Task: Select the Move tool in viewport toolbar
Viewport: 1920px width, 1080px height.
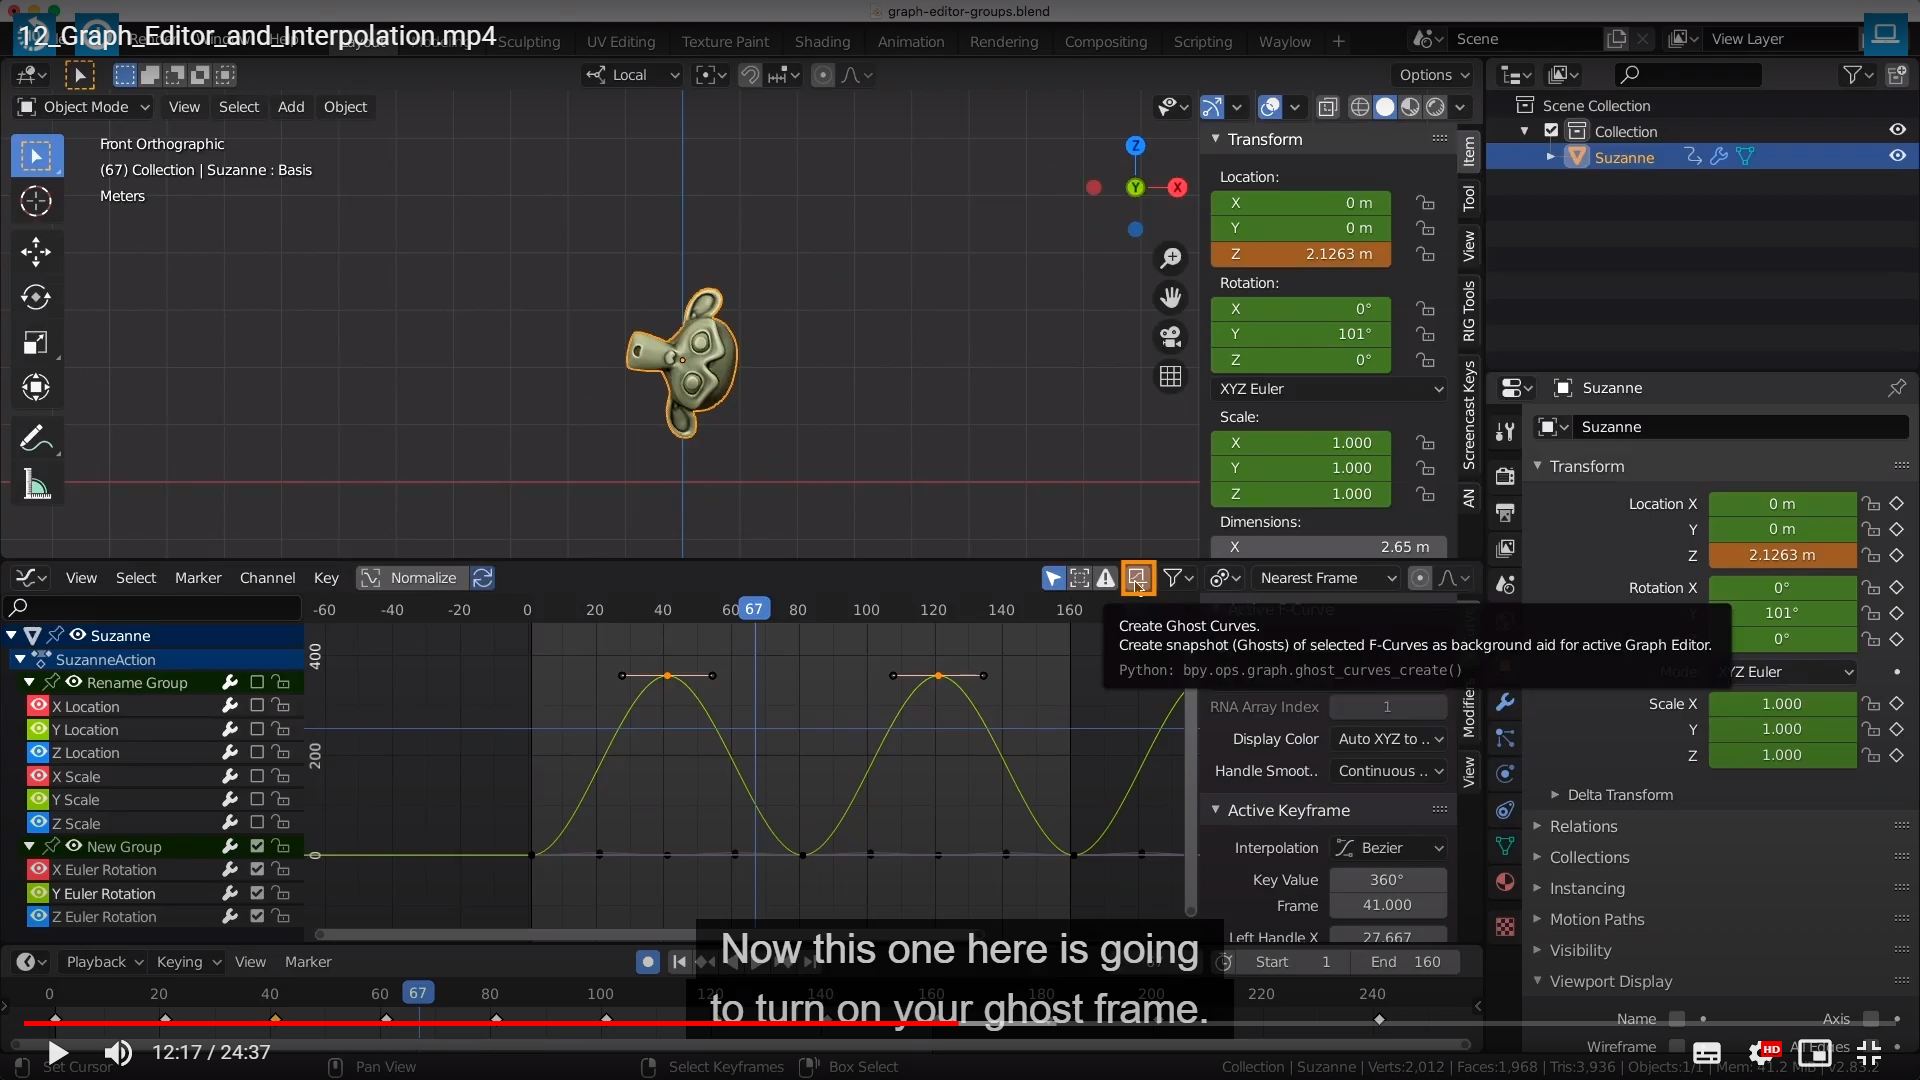Action: (36, 251)
